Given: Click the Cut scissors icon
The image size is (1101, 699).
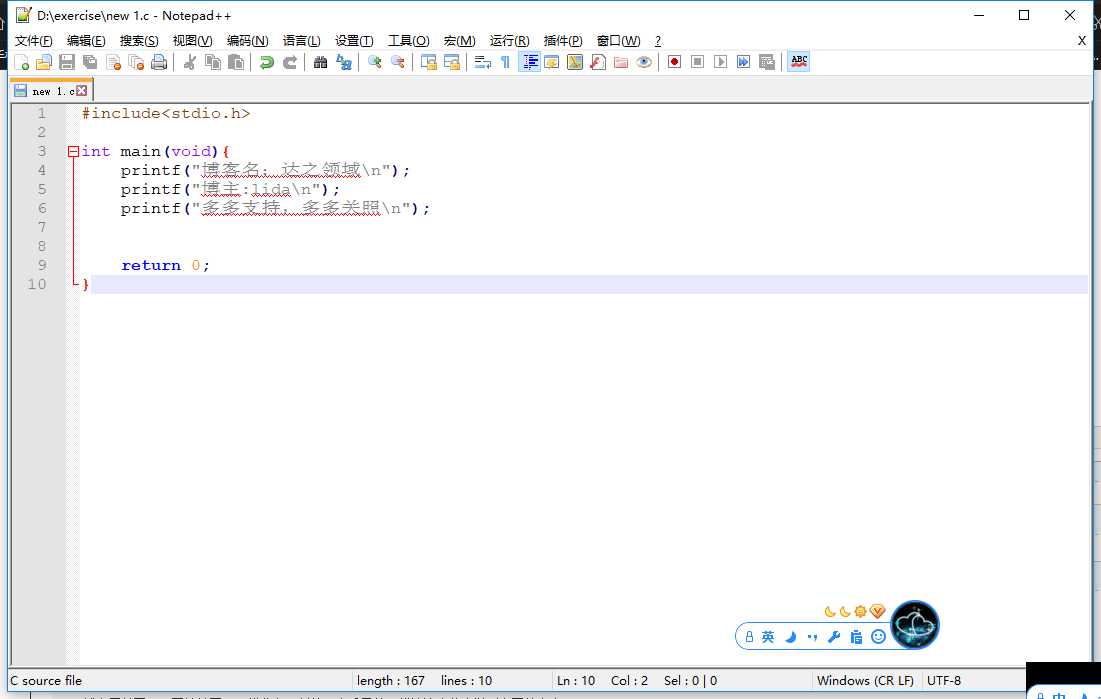Looking at the screenshot, I should coord(189,62).
